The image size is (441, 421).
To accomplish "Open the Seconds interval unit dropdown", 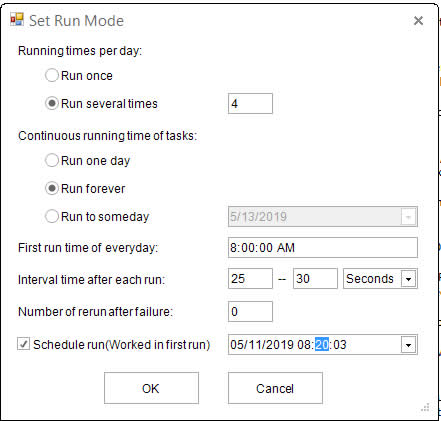I will pyautogui.click(x=409, y=279).
